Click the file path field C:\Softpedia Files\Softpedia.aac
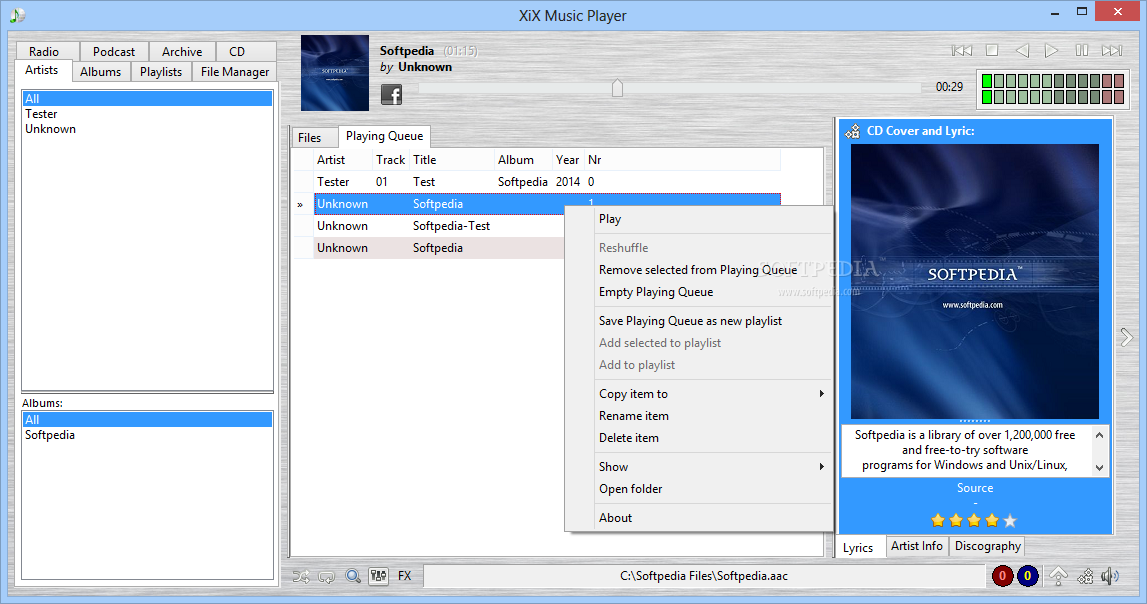This screenshot has width=1147, height=604. (704, 576)
